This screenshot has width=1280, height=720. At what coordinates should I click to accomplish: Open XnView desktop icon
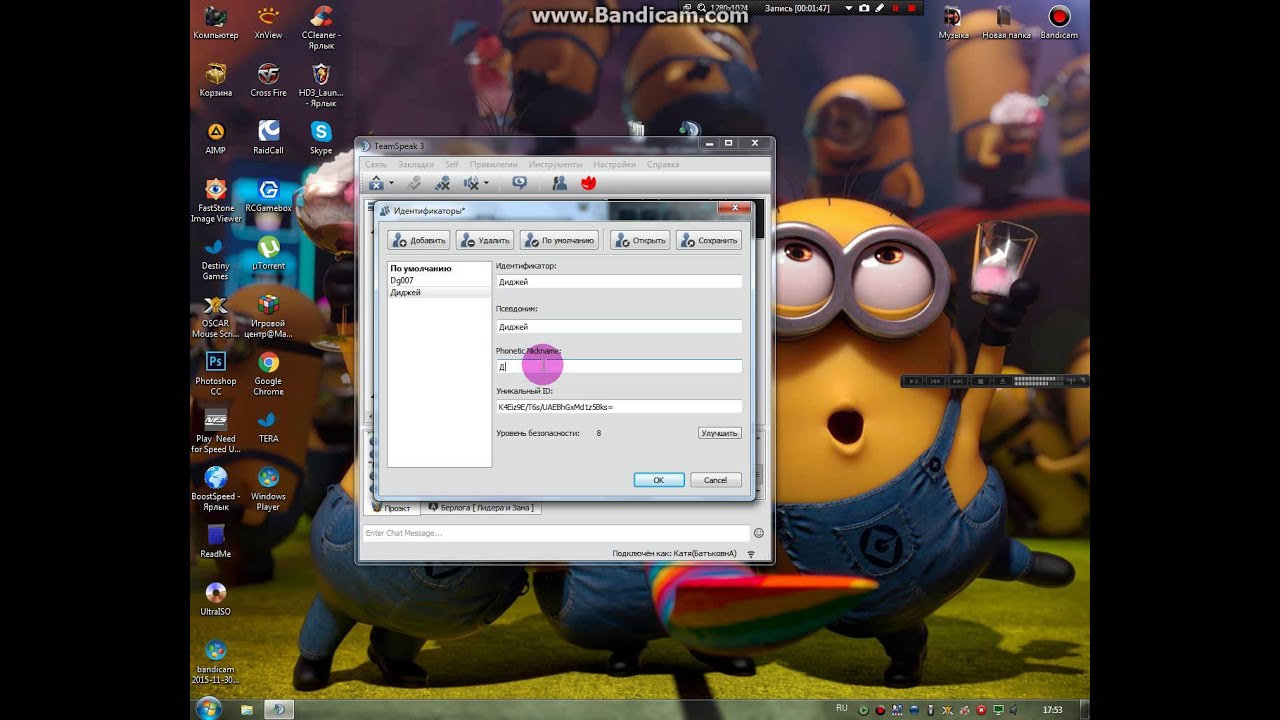(x=268, y=23)
